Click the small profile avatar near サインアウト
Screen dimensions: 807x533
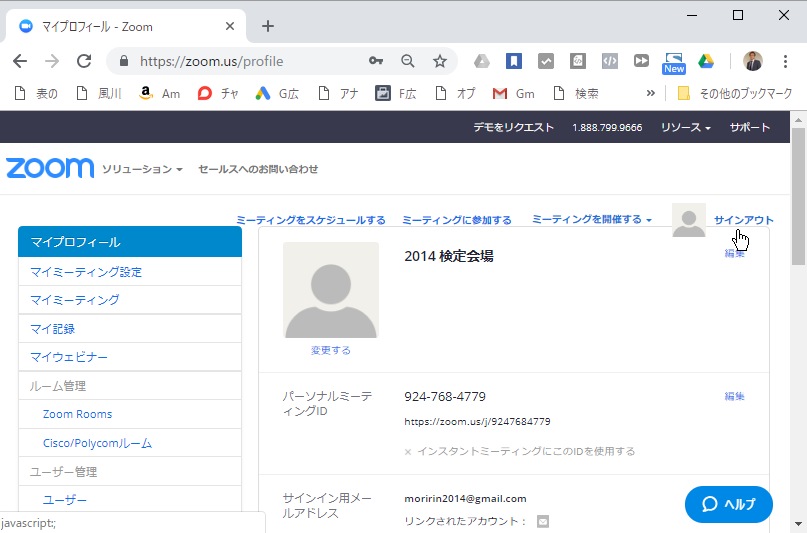(689, 220)
